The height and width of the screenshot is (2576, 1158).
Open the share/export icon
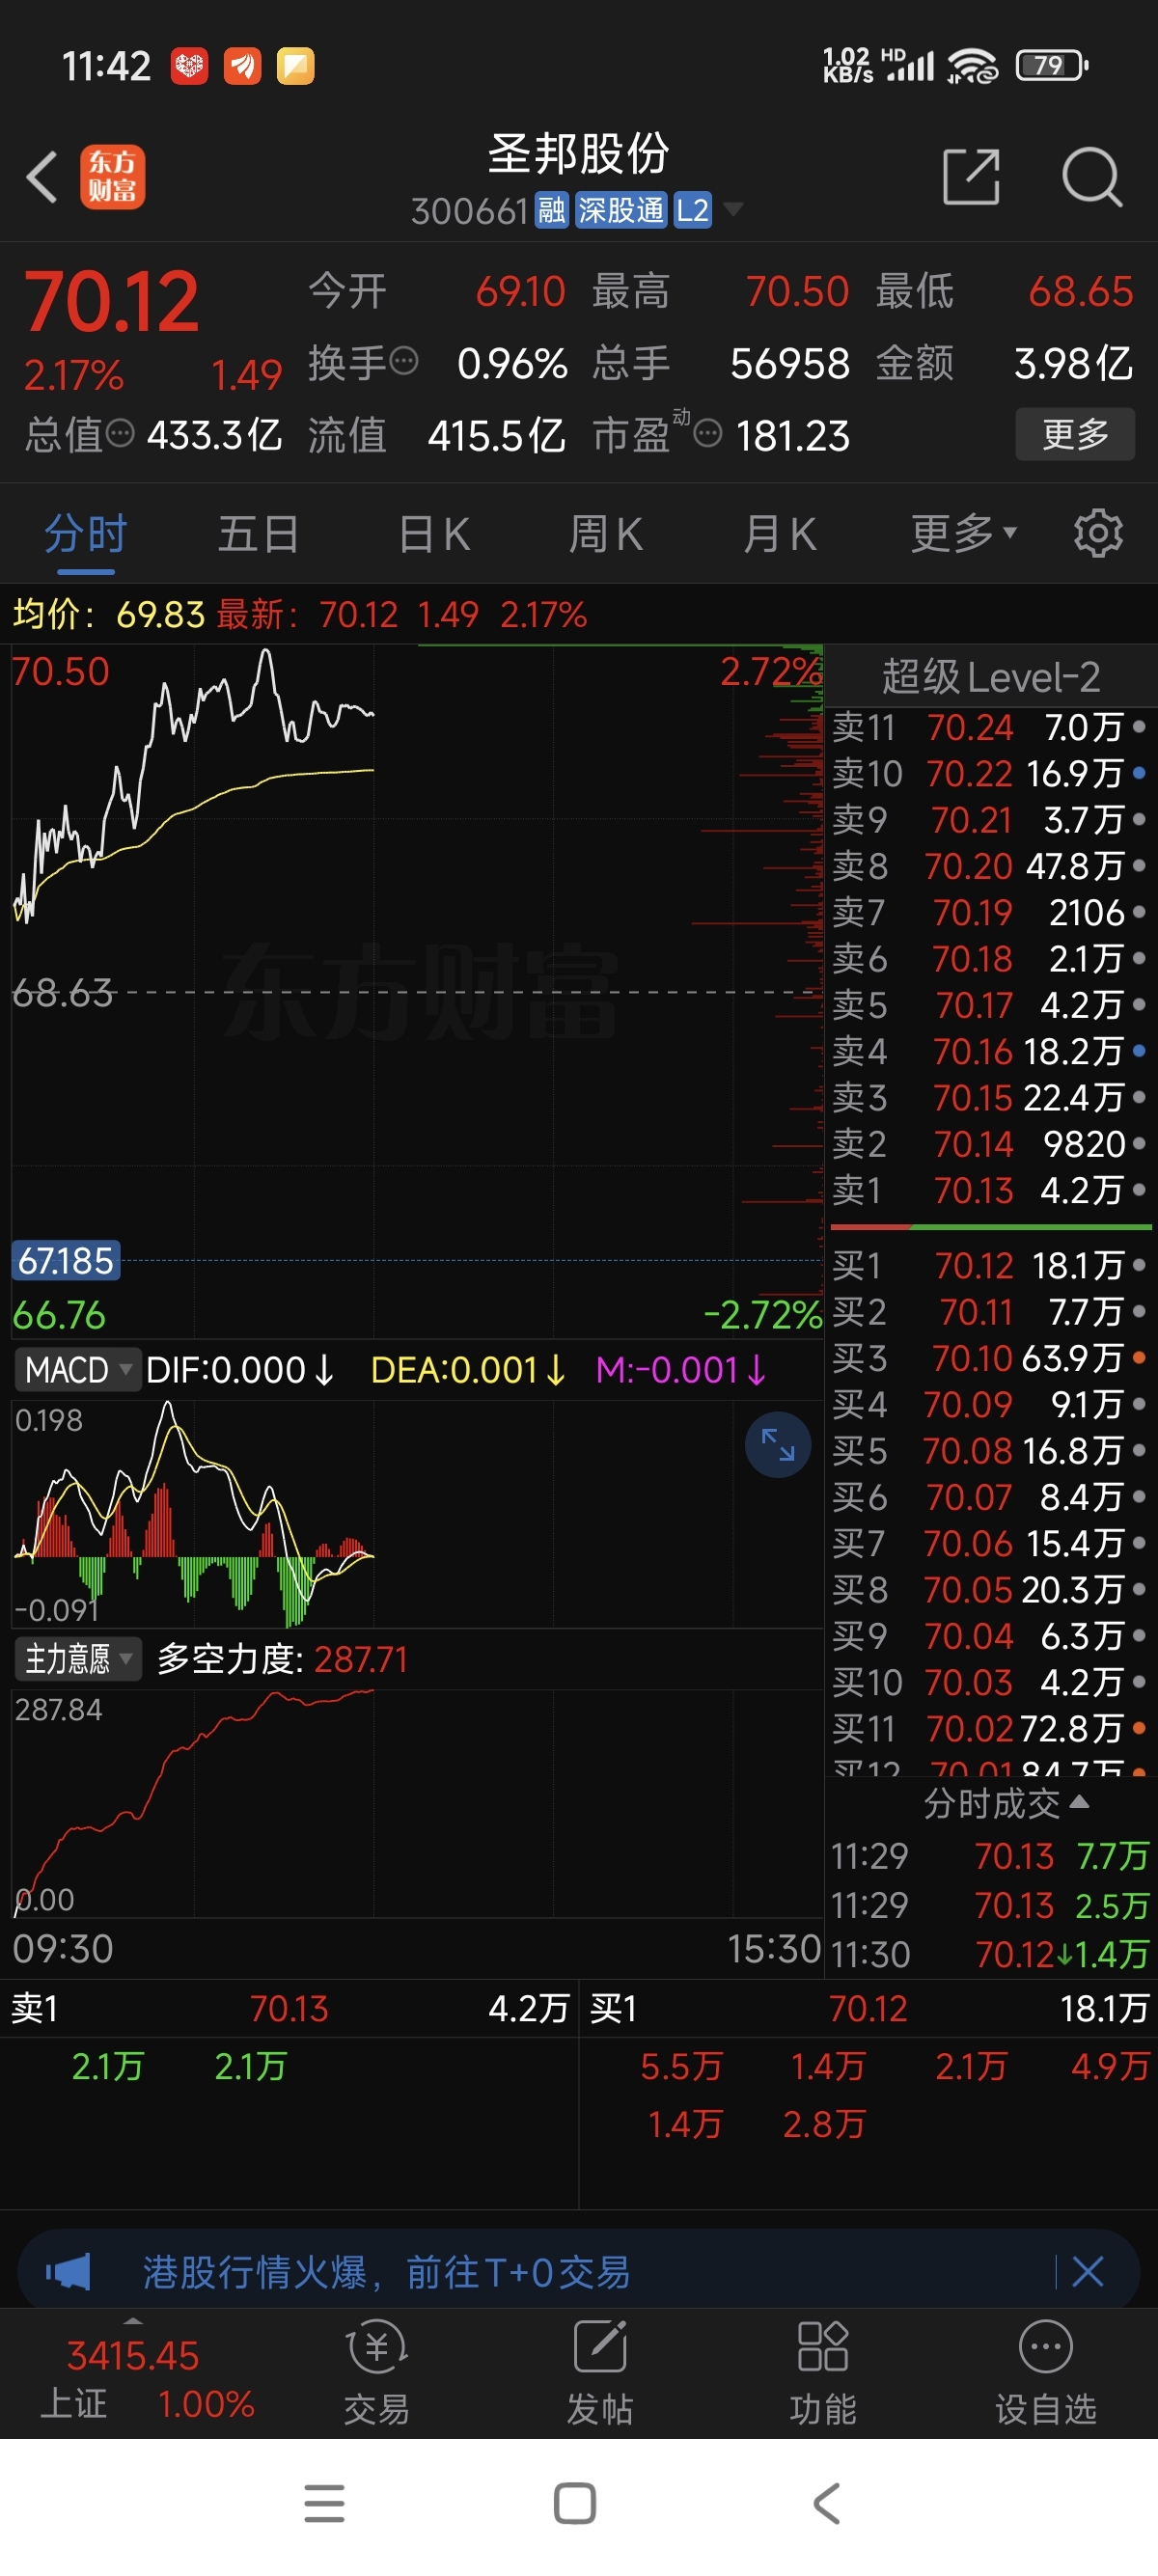(971, 177)
